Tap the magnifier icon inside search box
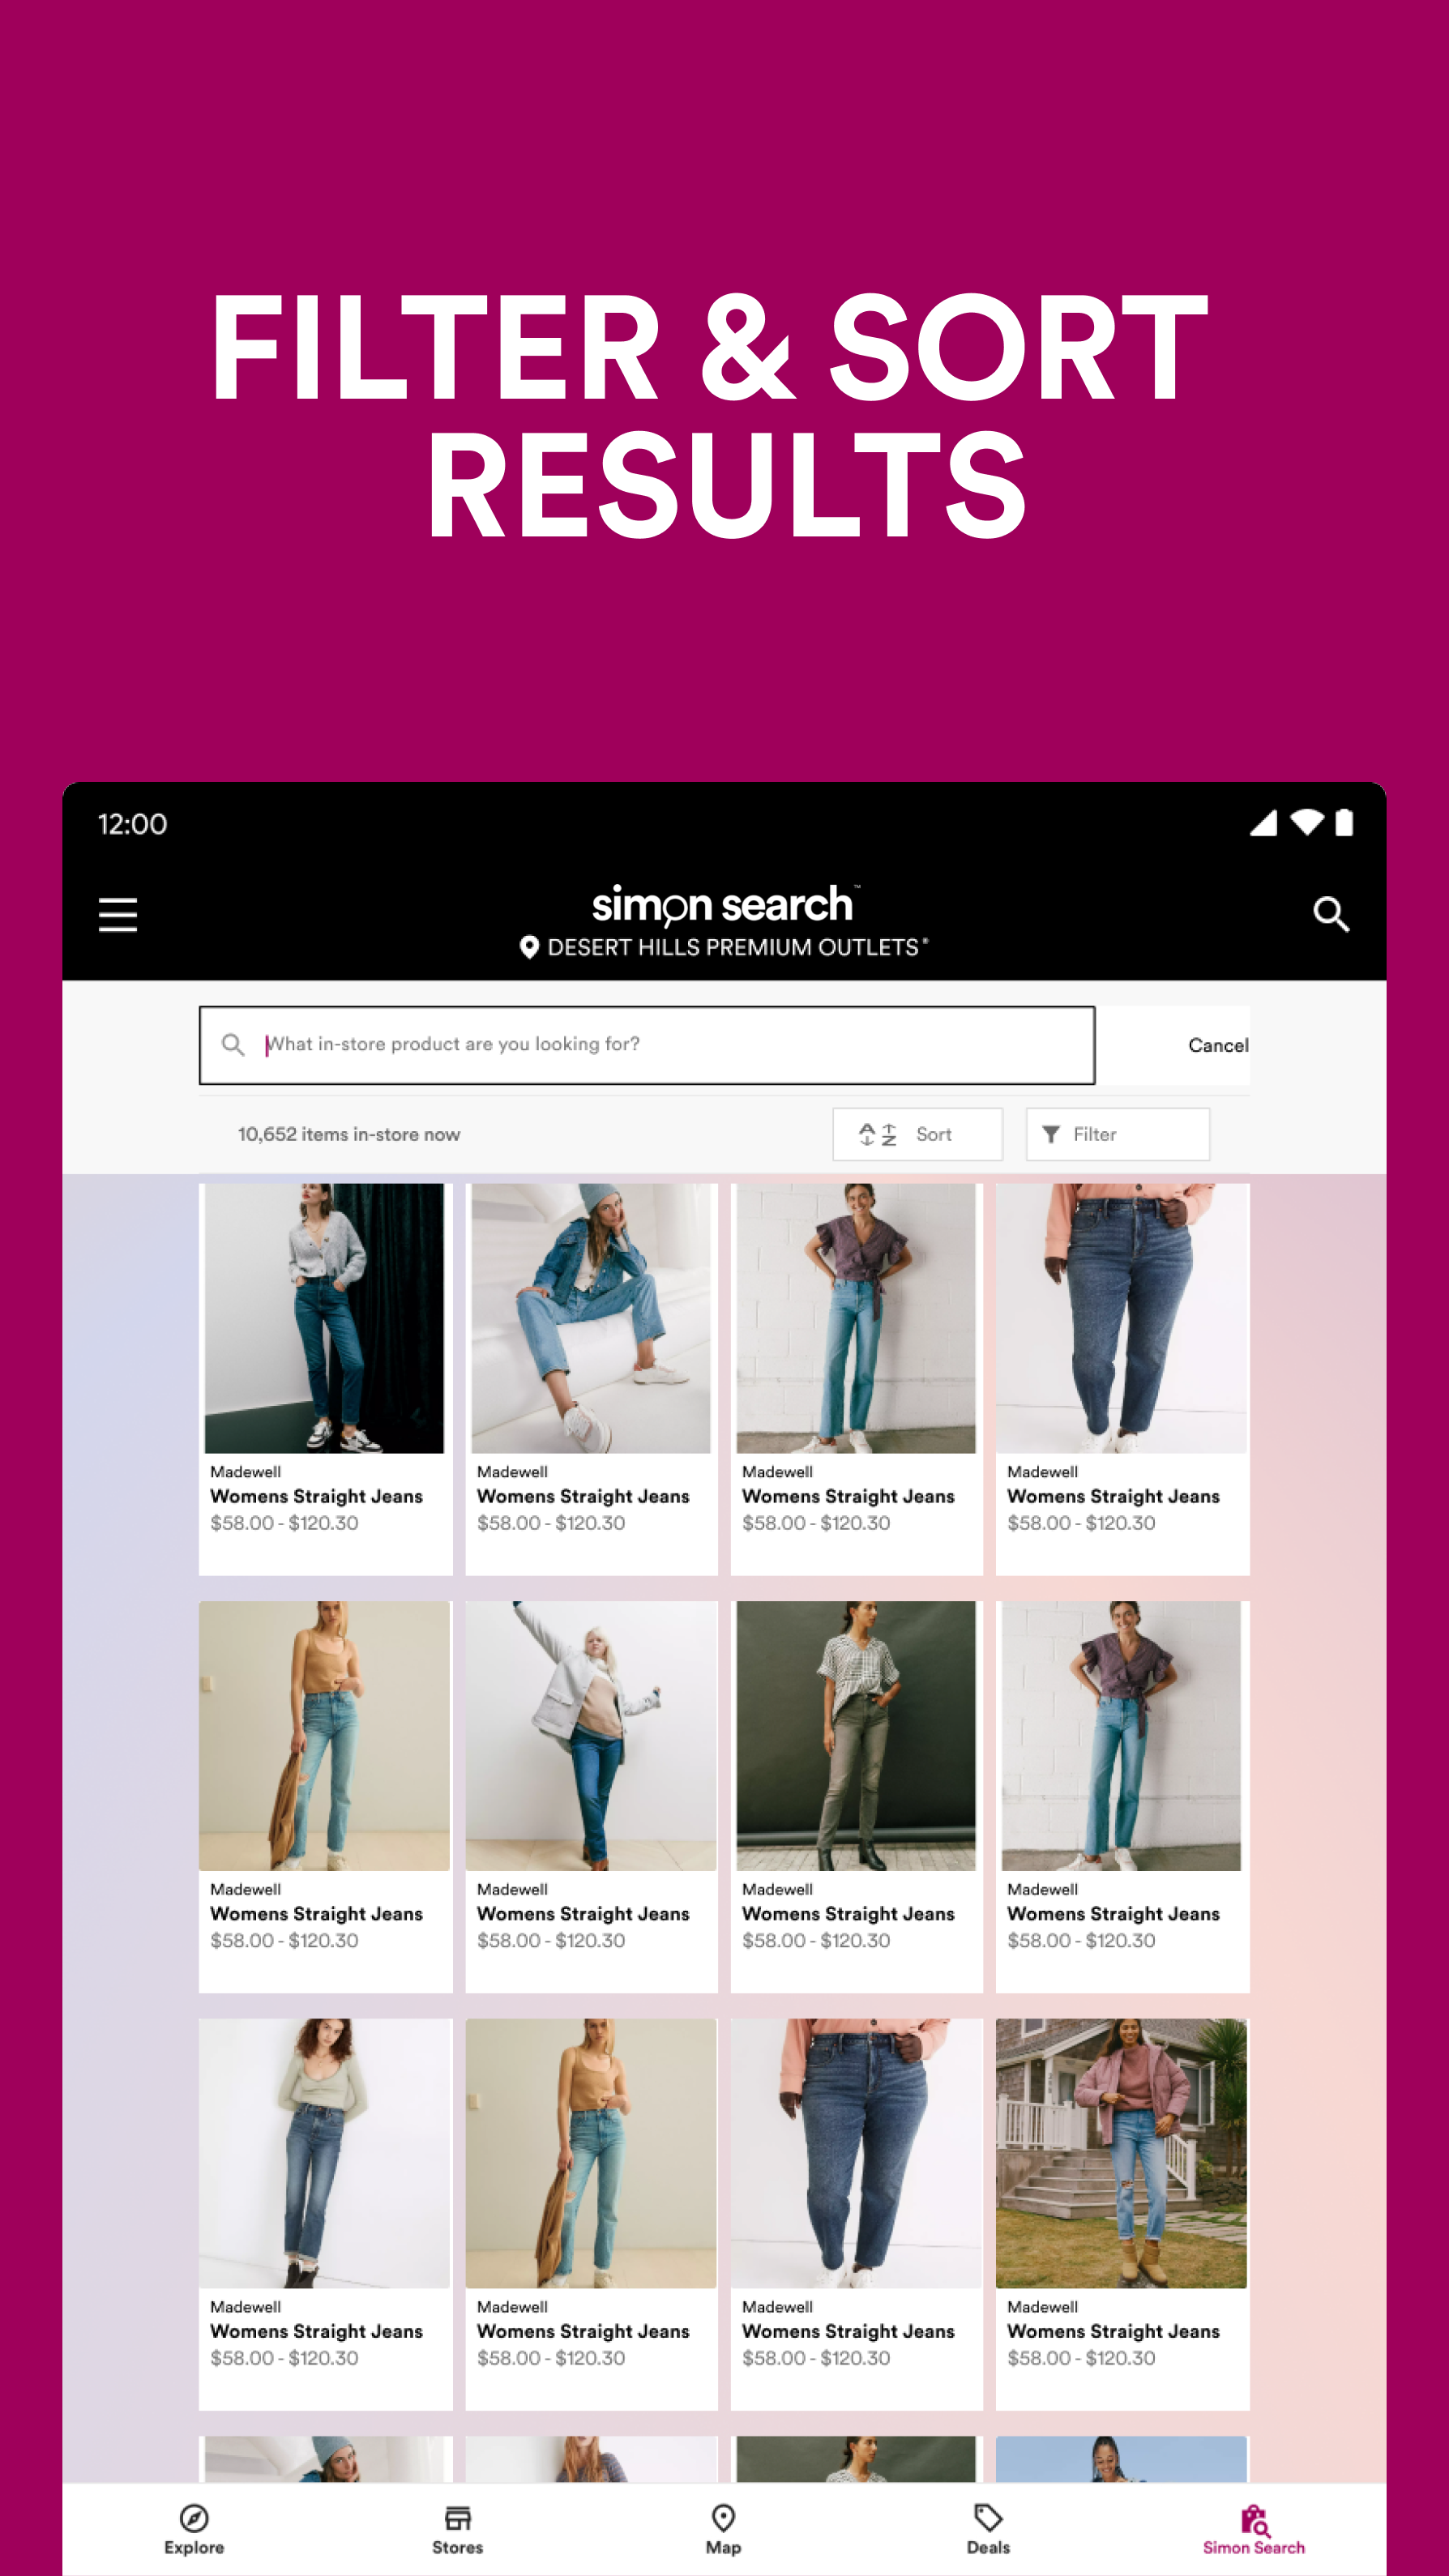This screenshot has height=2576, width=1449. click(x=233, y=1045)
